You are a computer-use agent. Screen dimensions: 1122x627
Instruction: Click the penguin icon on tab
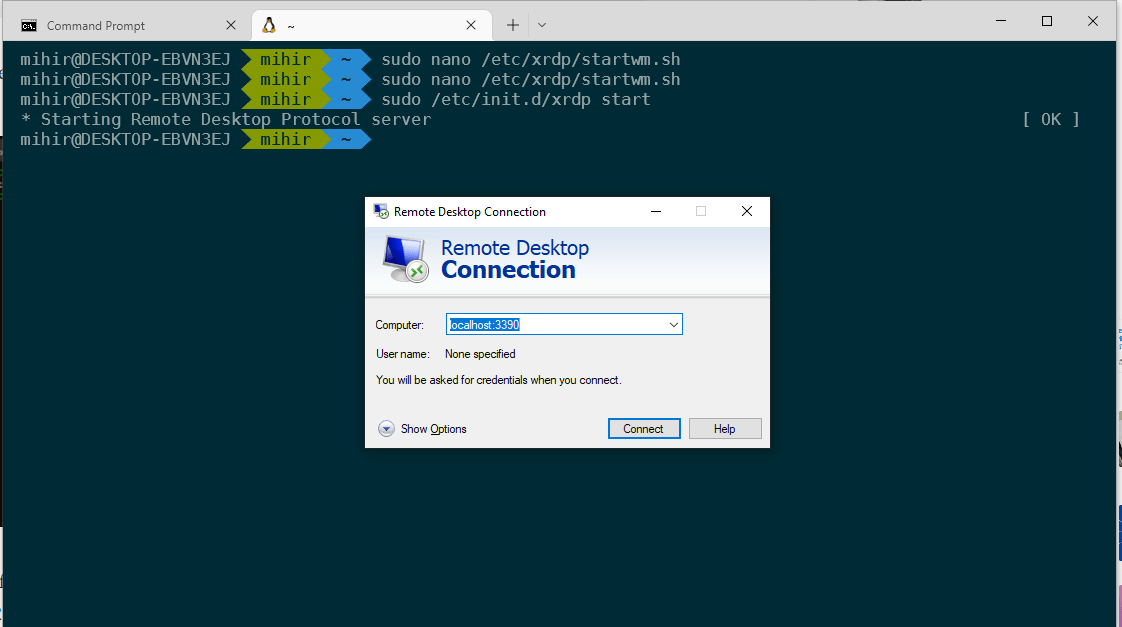pyautogui.click(x=269, y=25)
